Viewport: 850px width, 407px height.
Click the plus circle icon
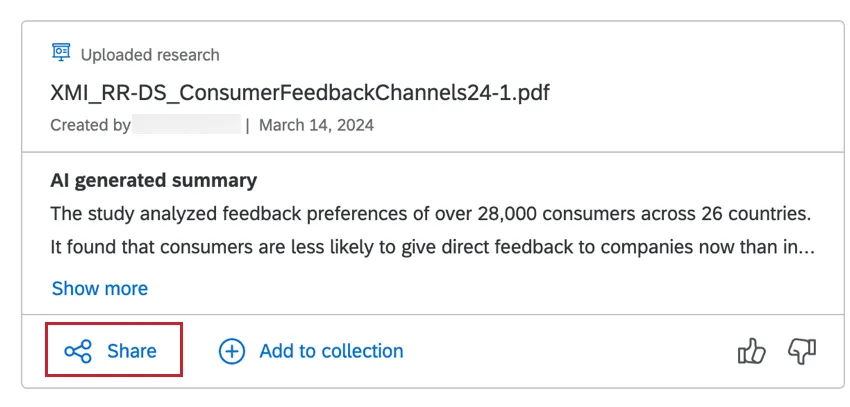click(232, 351)
